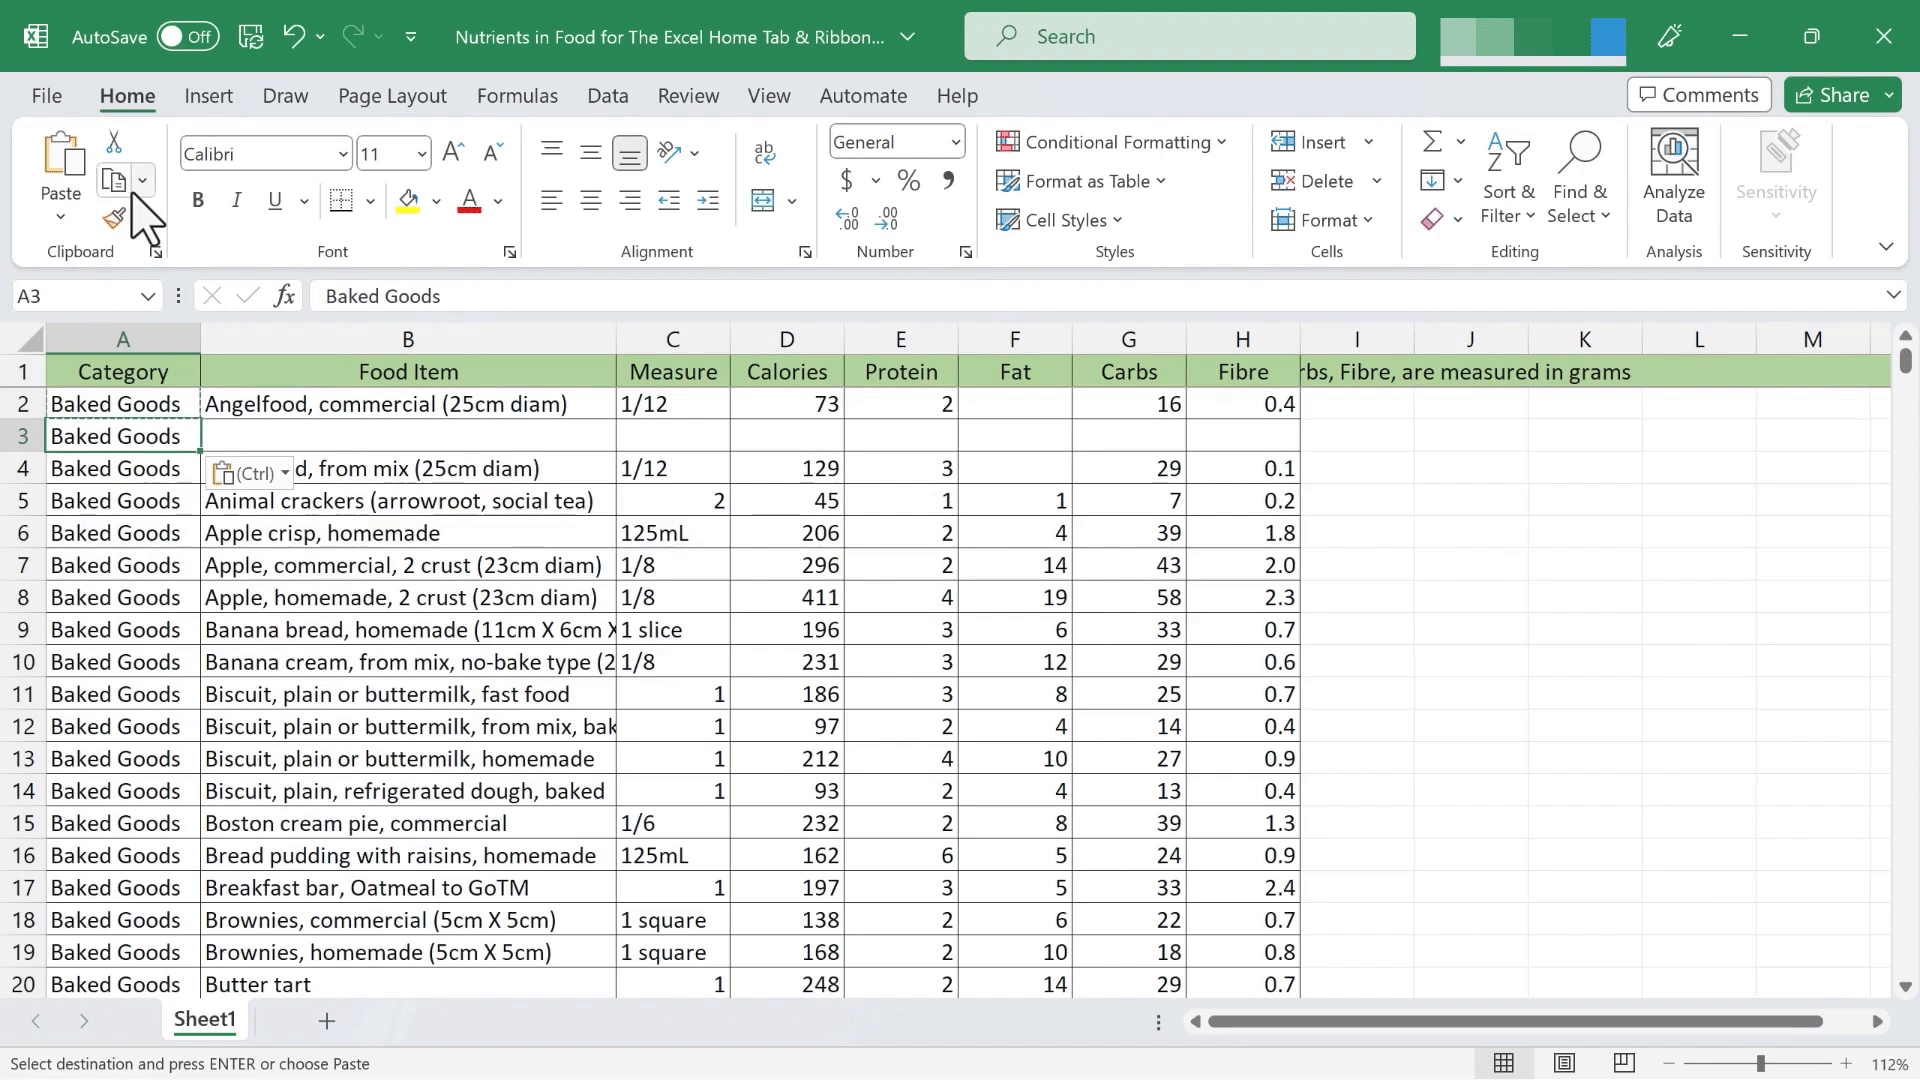Toggle italic on the selected cell
This screenshot has width=1920, height=1080.
pos(237,200)
